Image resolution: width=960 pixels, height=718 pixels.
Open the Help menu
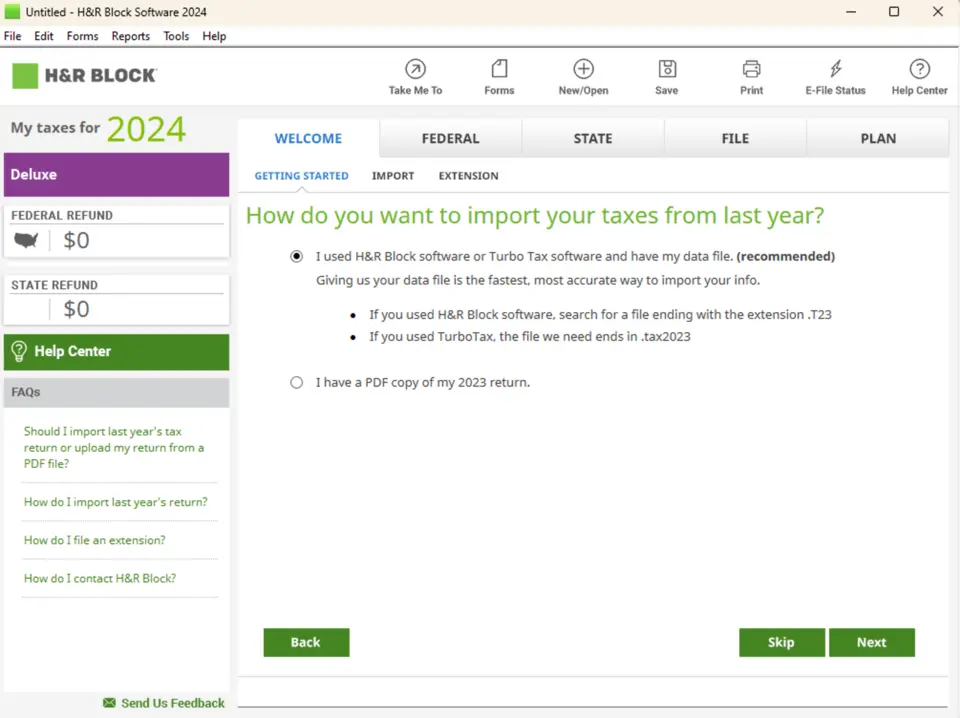tap(214, 36)
